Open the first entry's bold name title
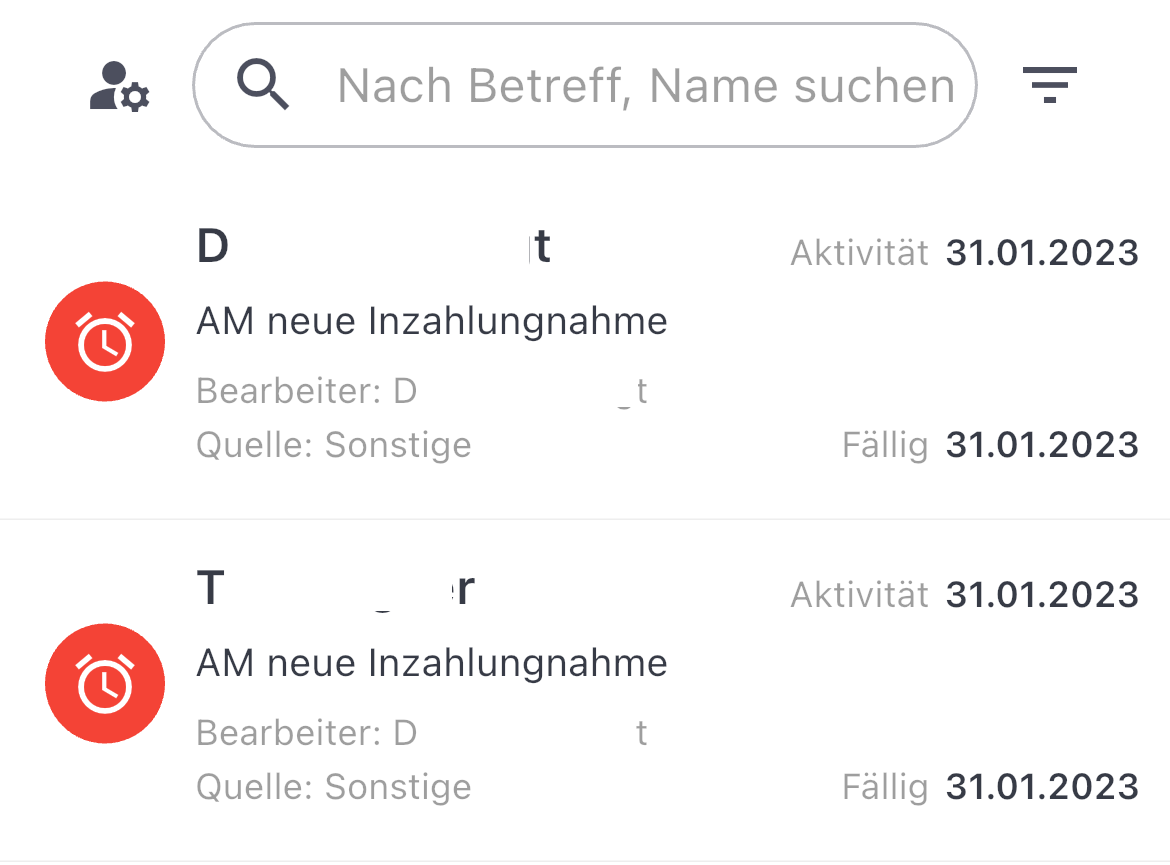 (374, 248)
